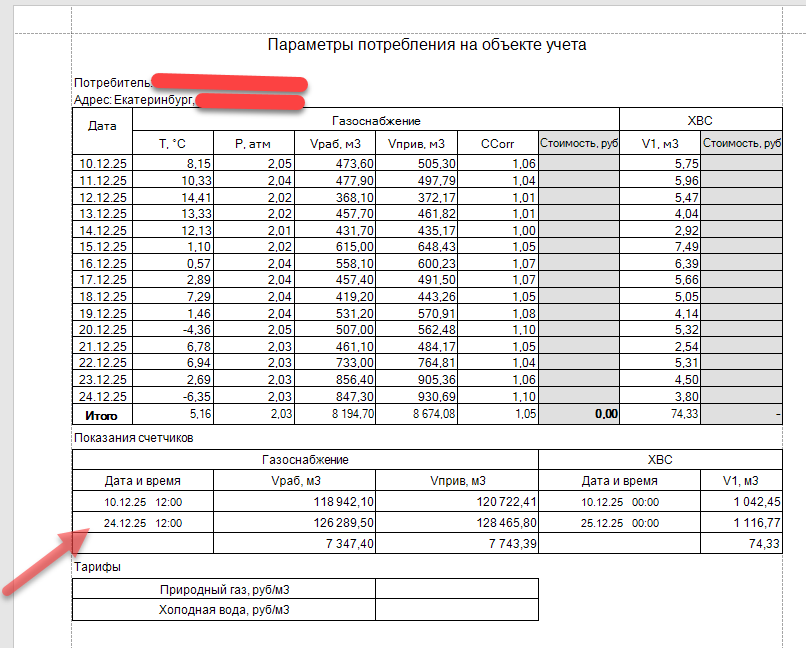Select the "24.12.25 12:00" reading date cell
This screenshot has width=806, height=648.
click(x=143, y=522)
